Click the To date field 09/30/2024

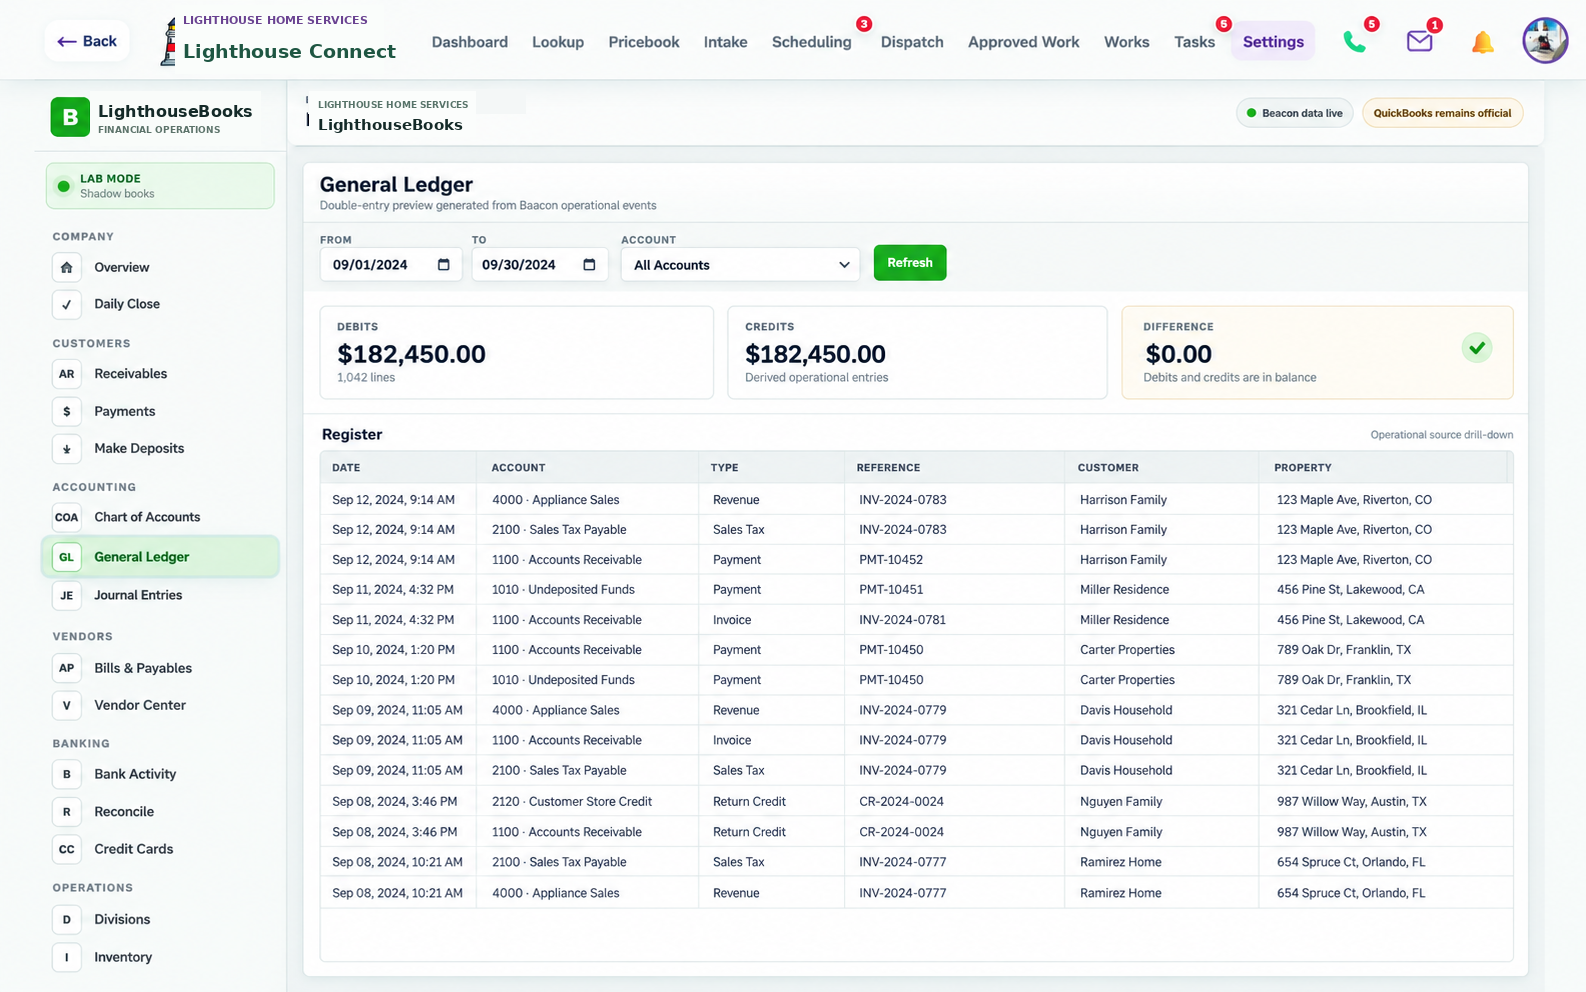tap(539, 265)
